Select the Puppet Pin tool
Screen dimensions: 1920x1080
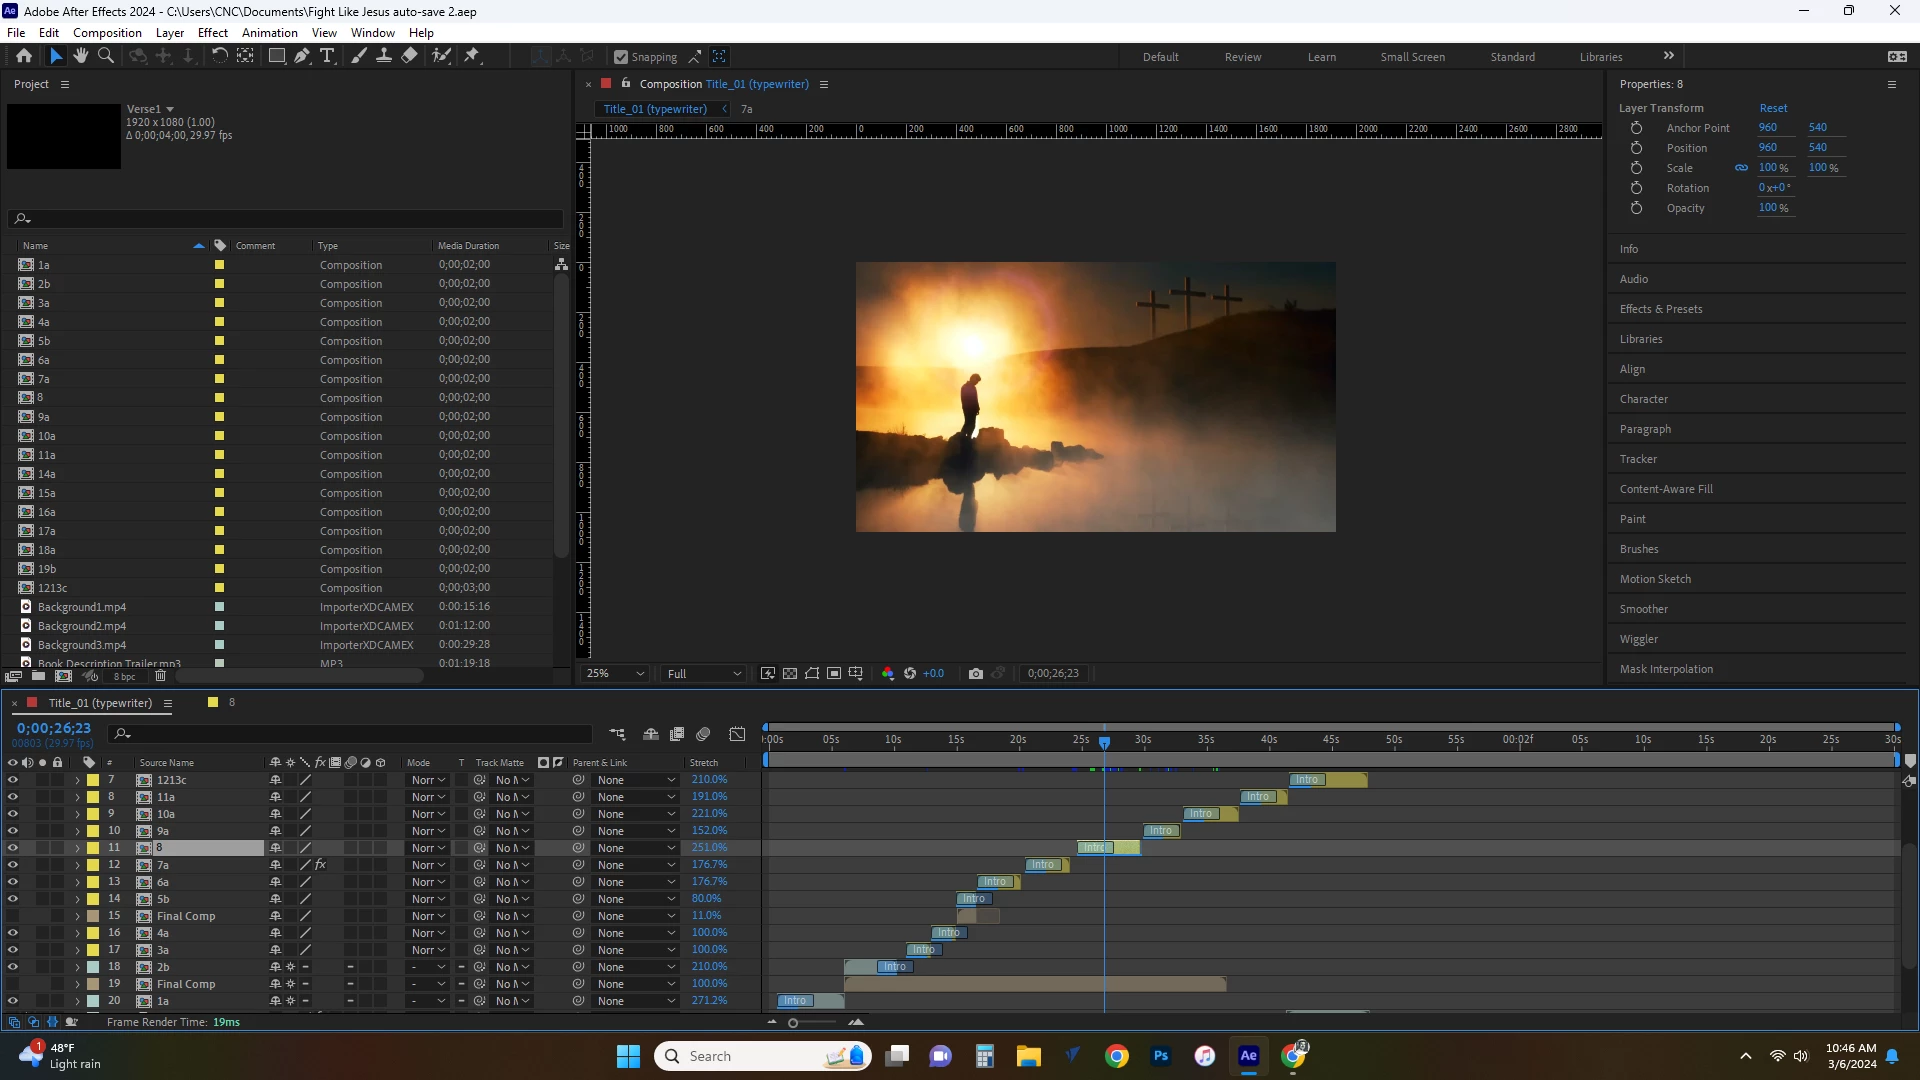(x=472, y=56)
